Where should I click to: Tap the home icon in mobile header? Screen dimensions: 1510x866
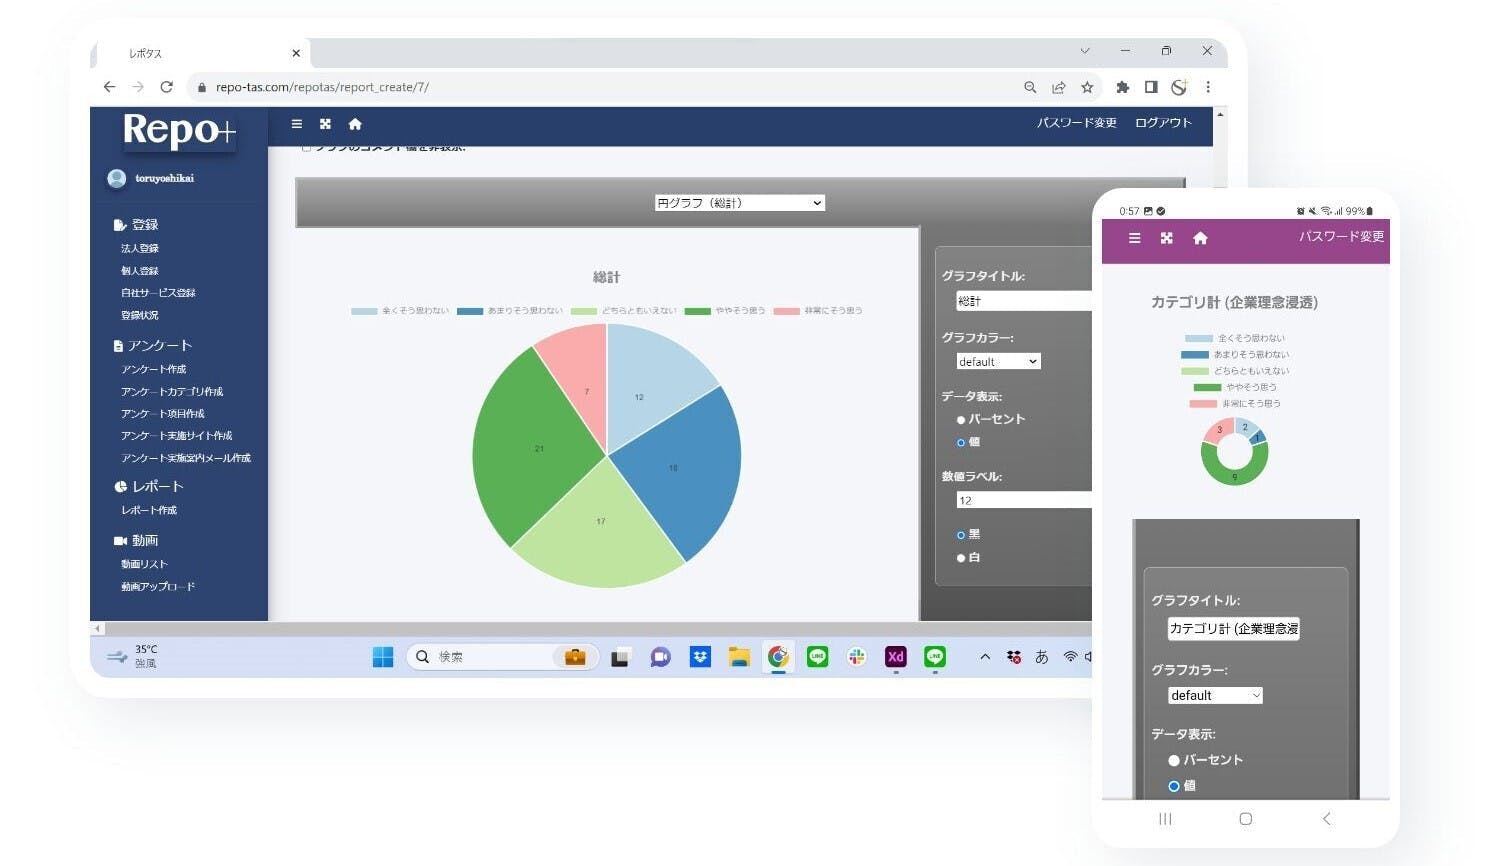point(1200,238)
